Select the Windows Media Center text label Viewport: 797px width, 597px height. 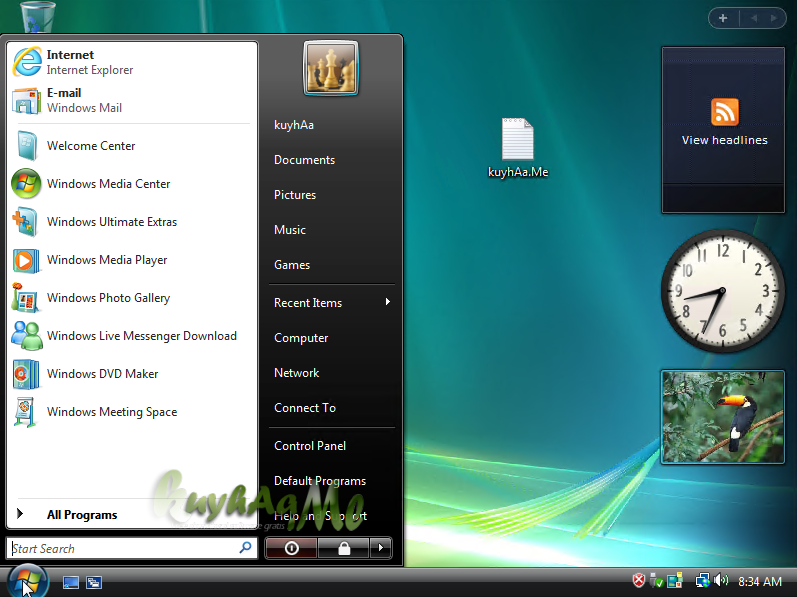[108, 184]
